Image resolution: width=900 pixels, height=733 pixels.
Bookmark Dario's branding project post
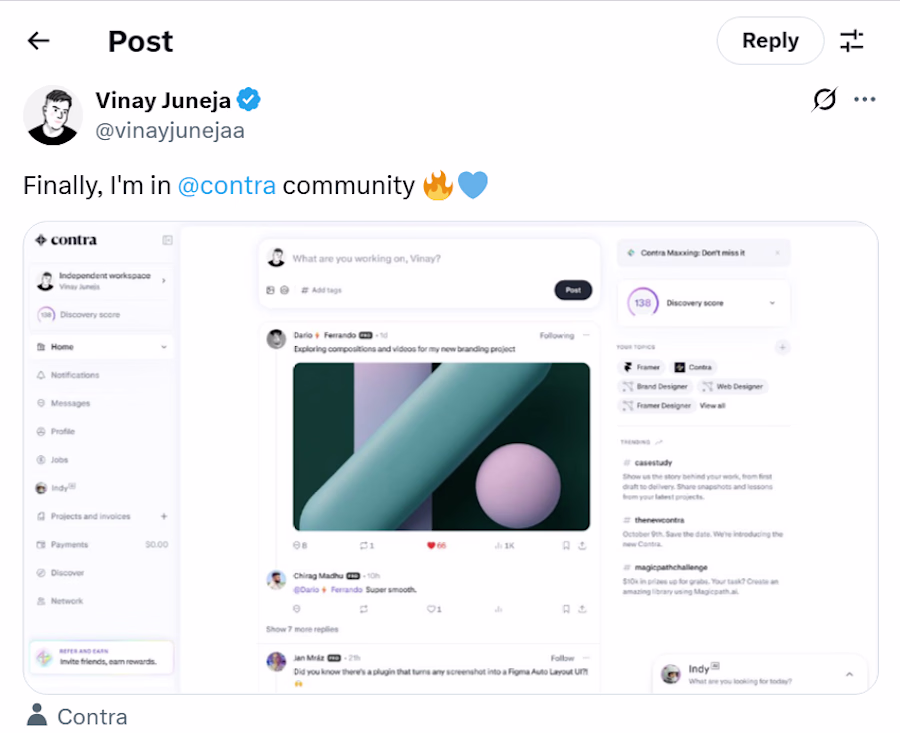click(564, 546)
